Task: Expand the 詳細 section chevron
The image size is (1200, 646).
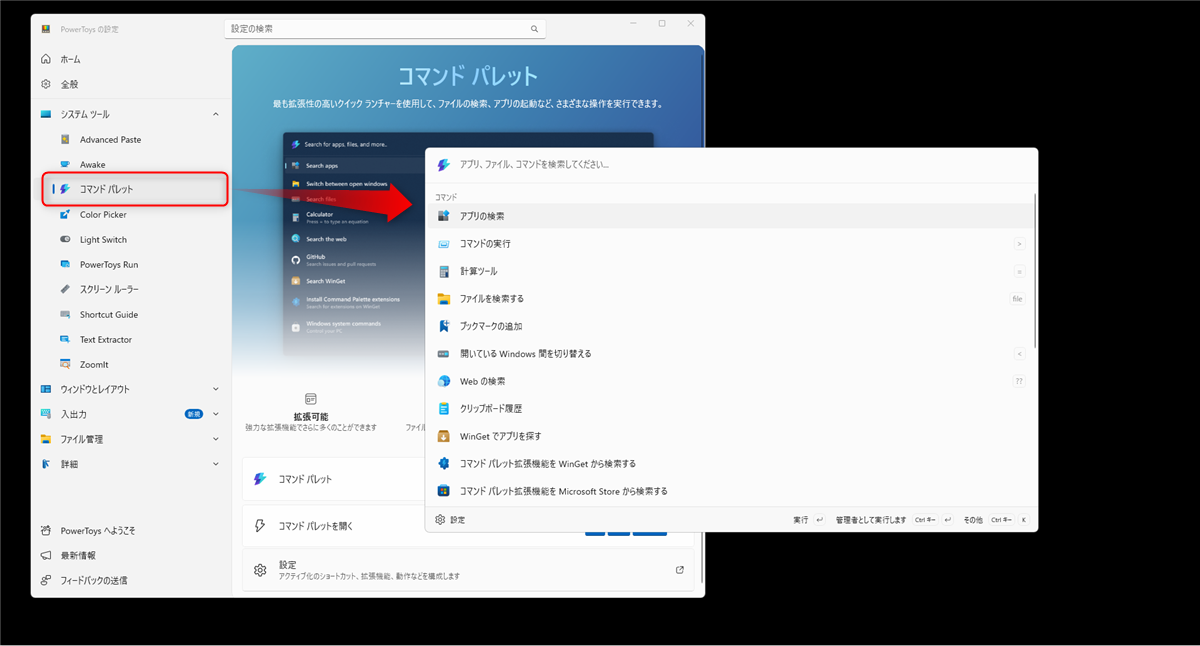Action: click(216, 464)
